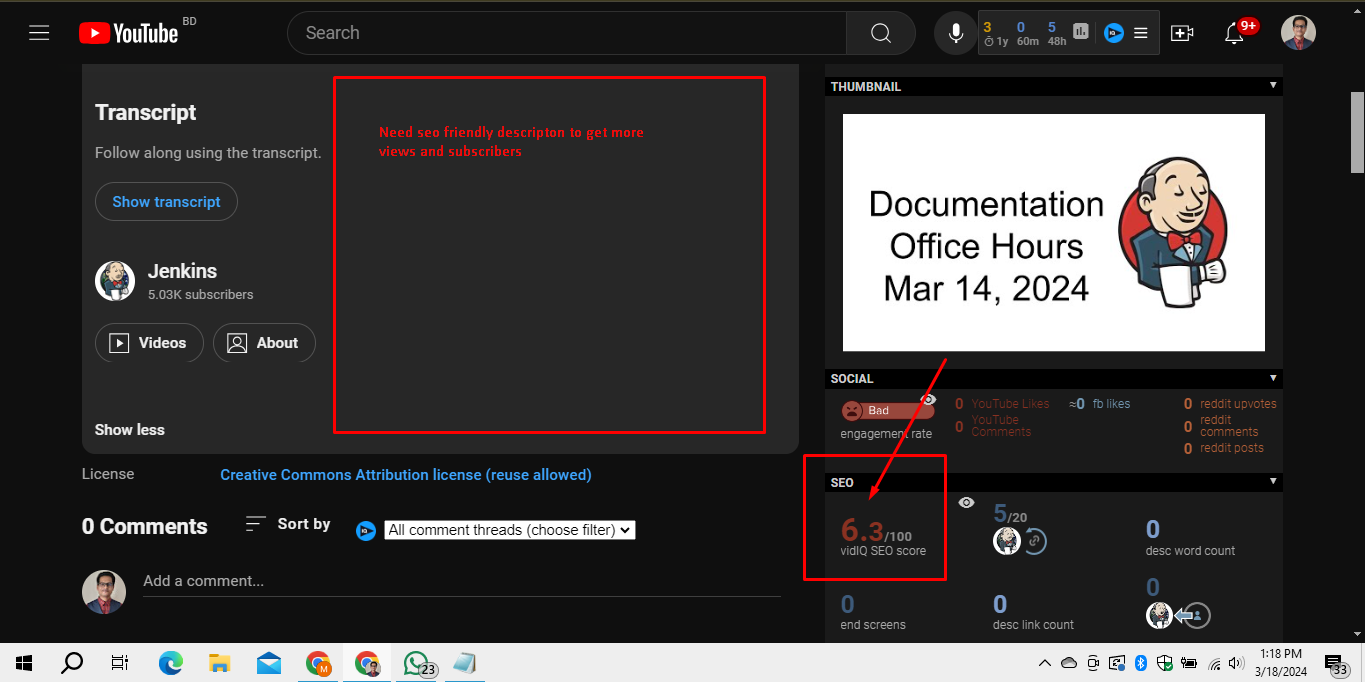1365x682 pixels.
Task: Click the reddit posts stat label
Action: (1232, 448)
